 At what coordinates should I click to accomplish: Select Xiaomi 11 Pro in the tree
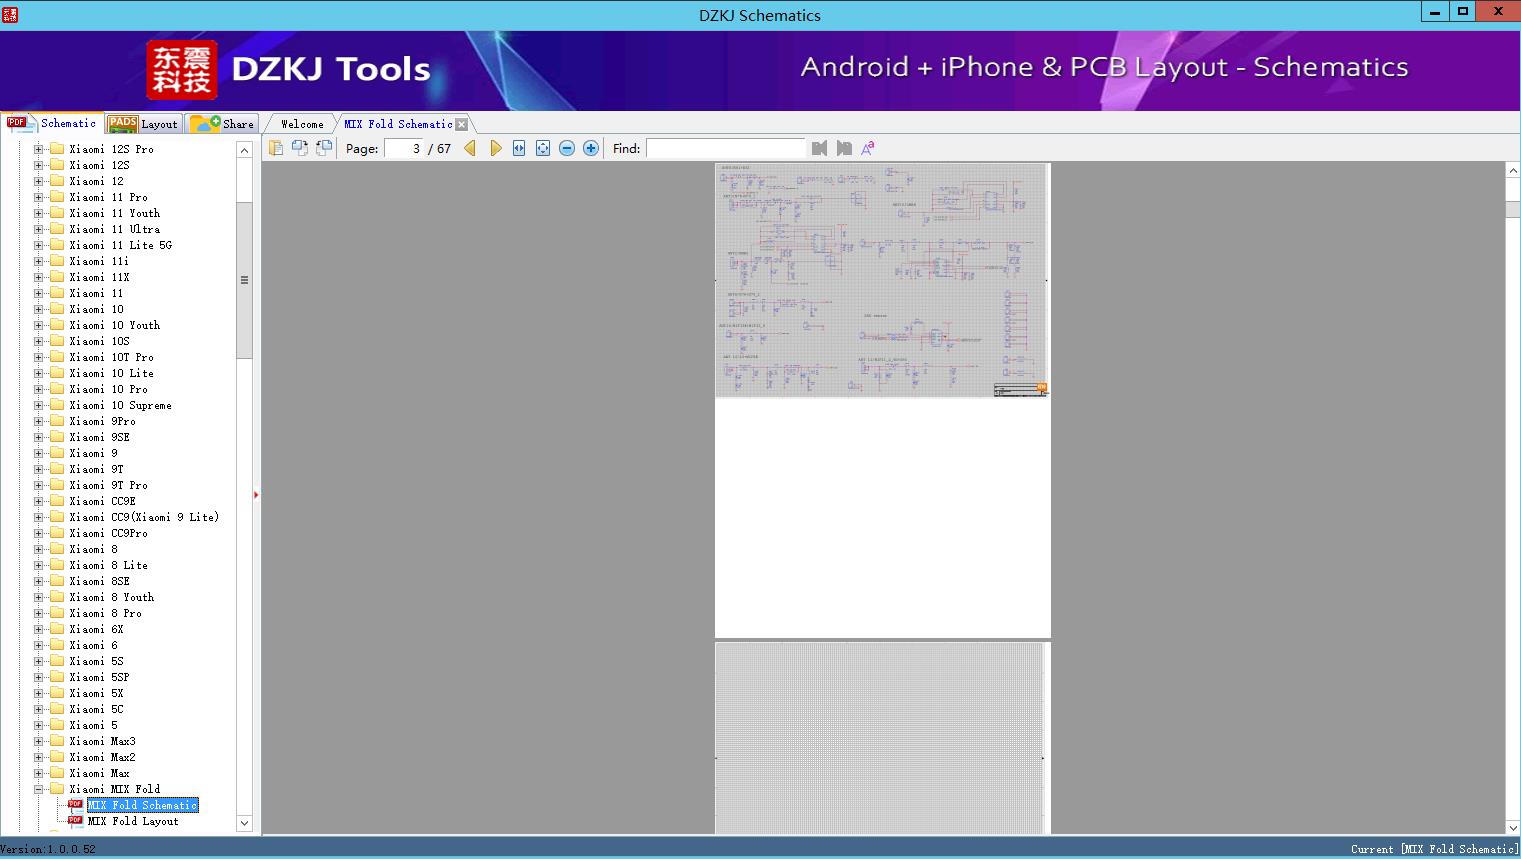tap(108, 197)
